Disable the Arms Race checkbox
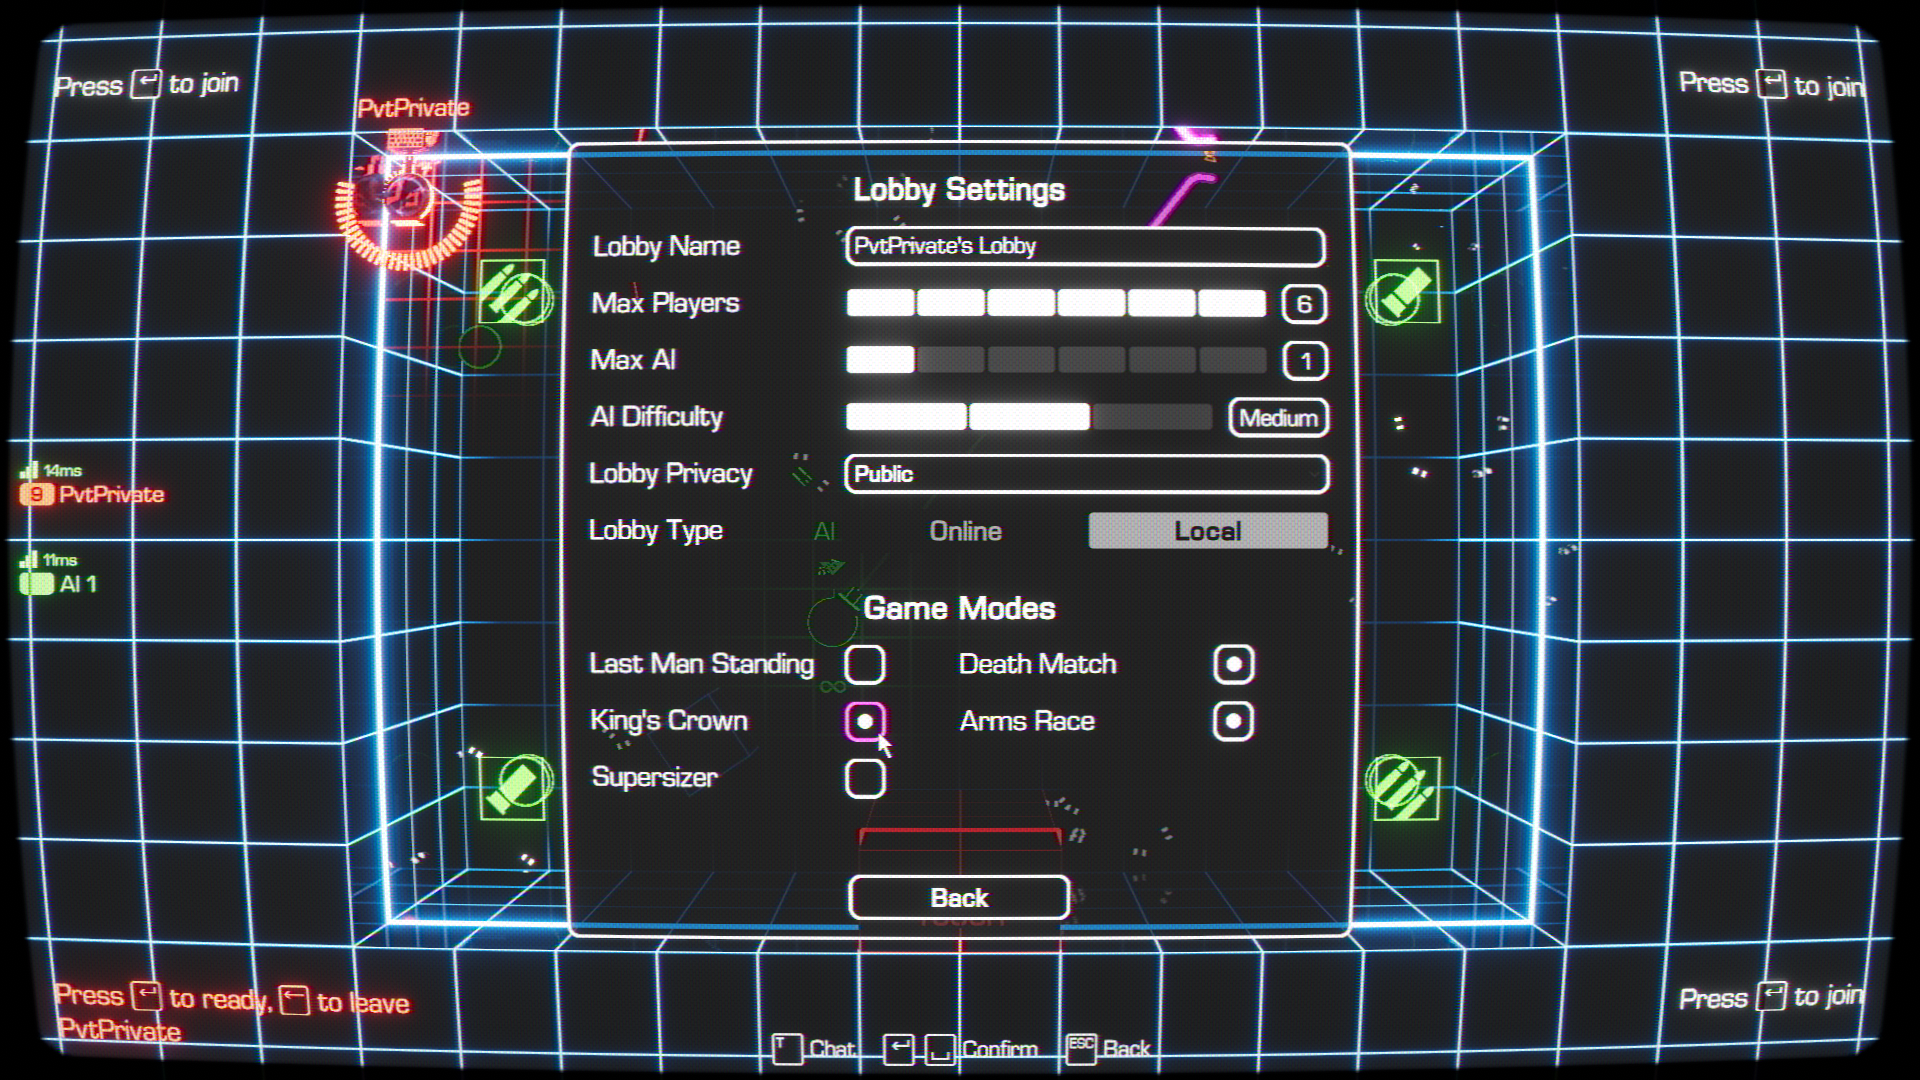1920x1080 pixels. (1233, 721)
